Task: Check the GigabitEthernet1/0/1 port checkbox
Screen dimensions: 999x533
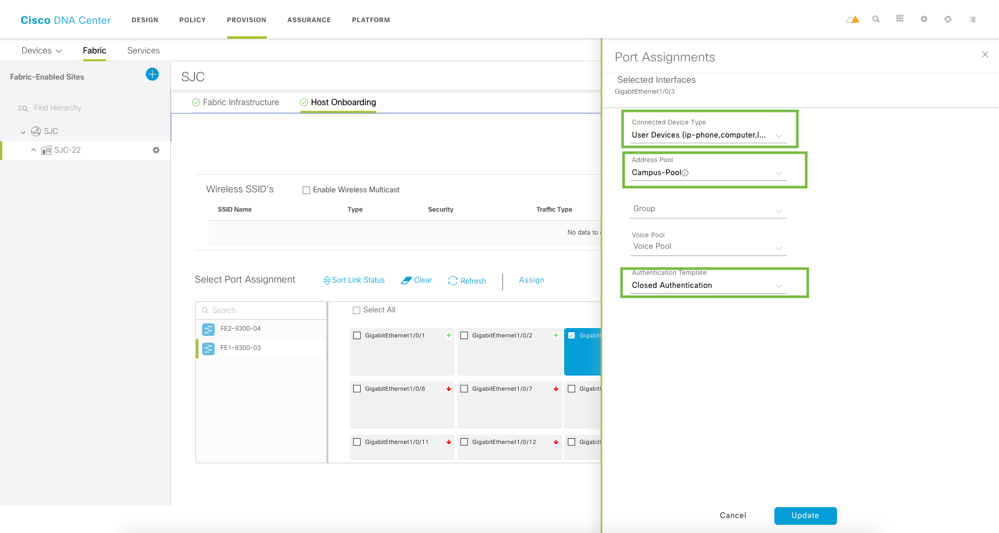Action: [x=357, y=336]
